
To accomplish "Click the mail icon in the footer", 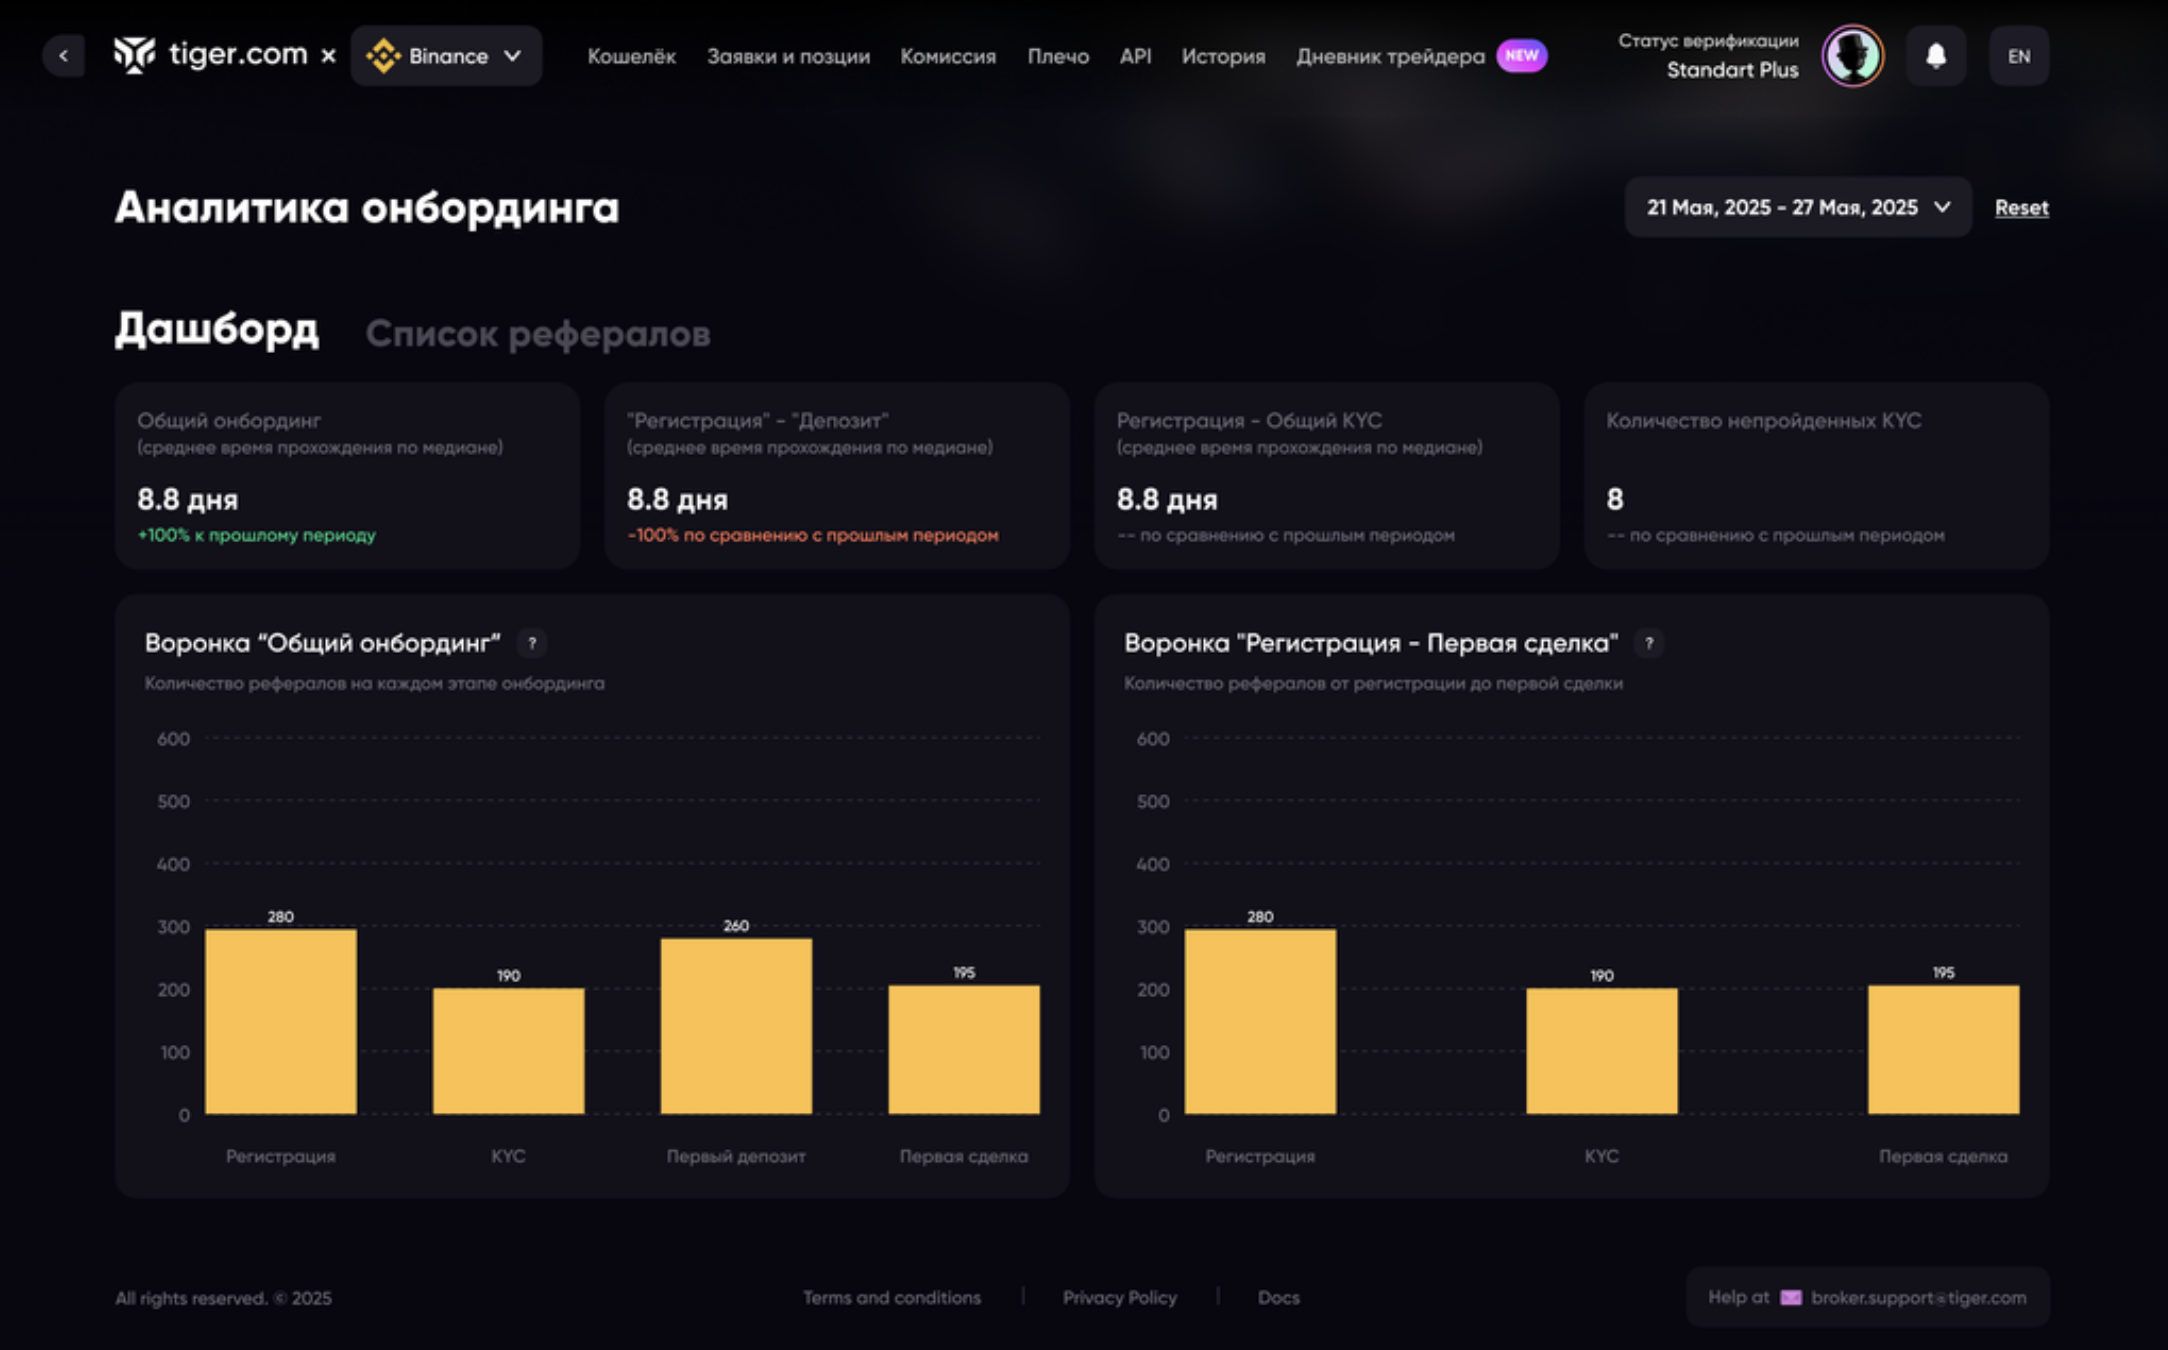I will (1790, 1297).
